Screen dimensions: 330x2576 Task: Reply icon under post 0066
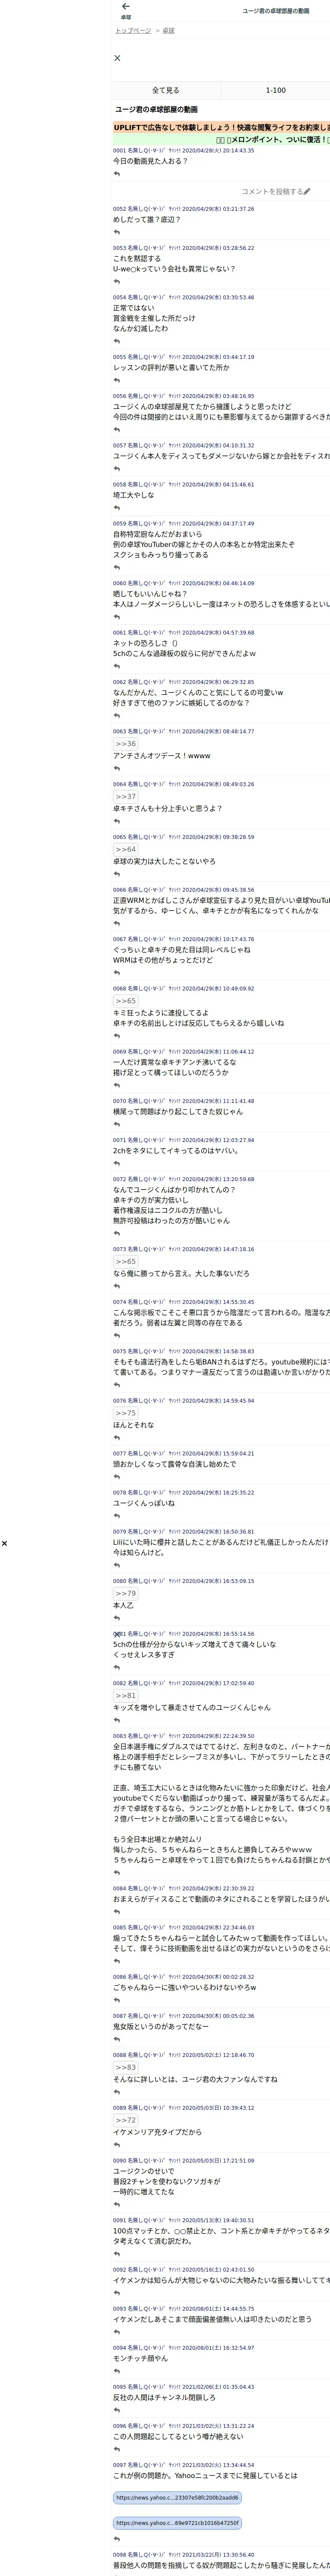(x=117, y=924)
